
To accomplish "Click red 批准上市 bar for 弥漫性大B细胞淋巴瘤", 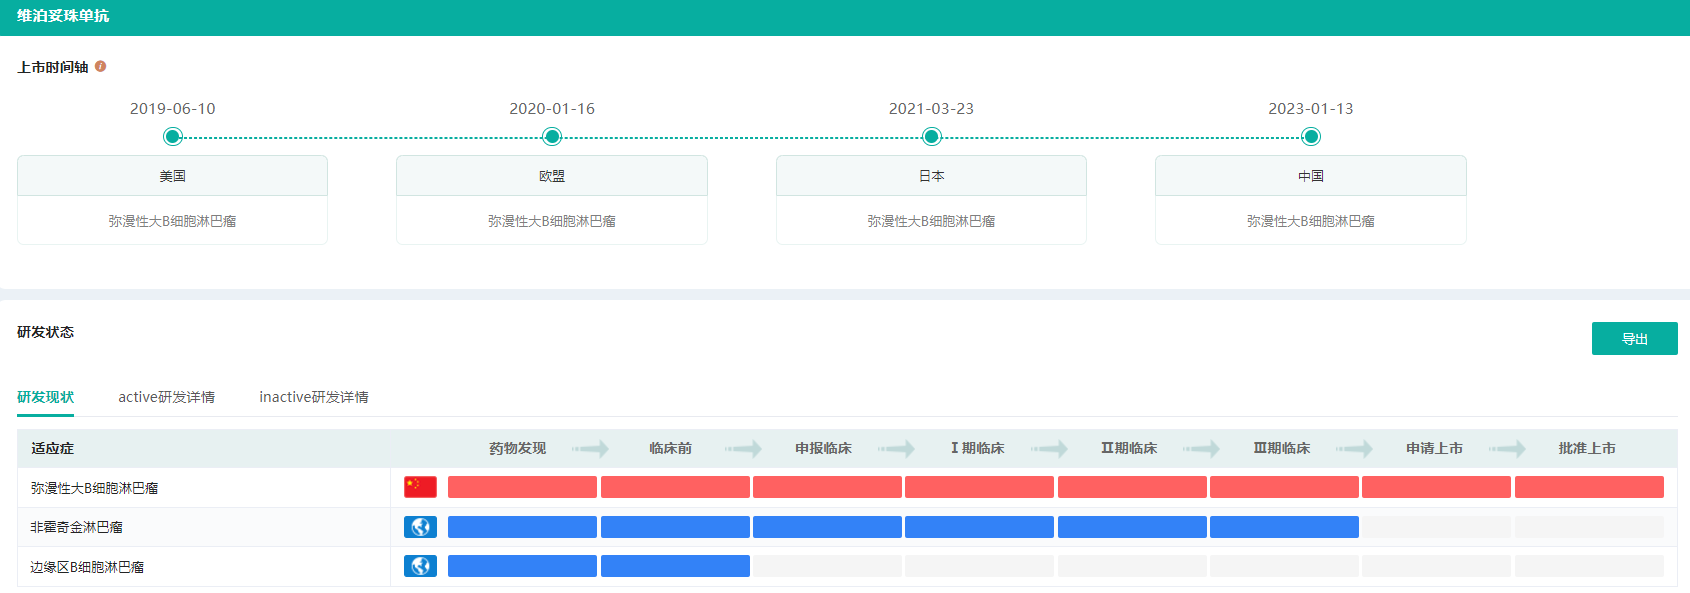I will coord(1588,487).
